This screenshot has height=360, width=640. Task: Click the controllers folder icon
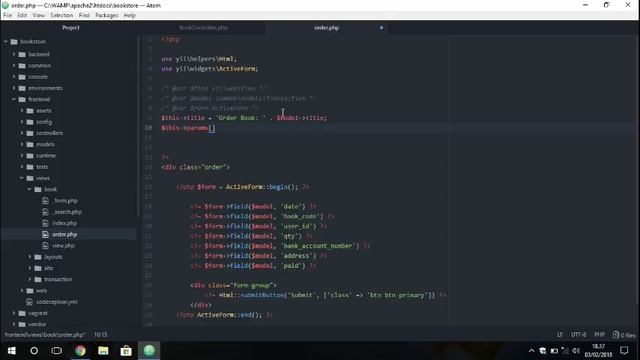coord(30,133)
